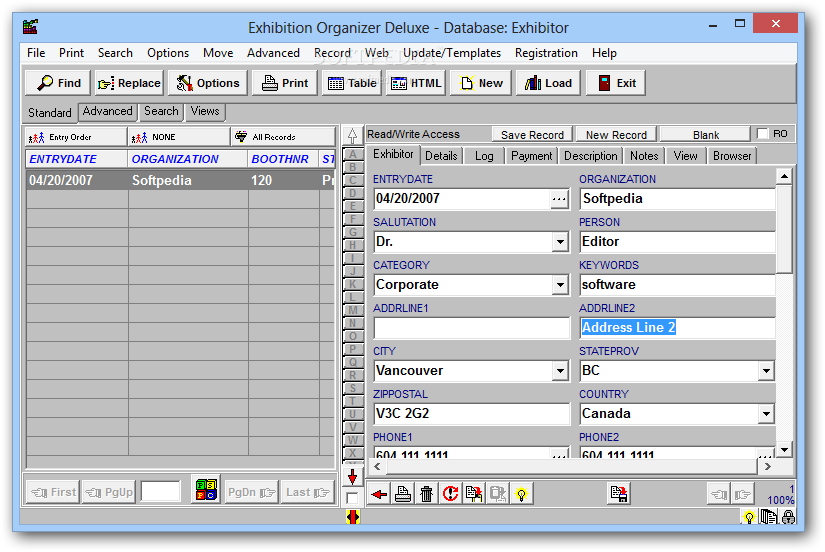
Task: Click the ORGANIZATION column header
Action: 187,159
